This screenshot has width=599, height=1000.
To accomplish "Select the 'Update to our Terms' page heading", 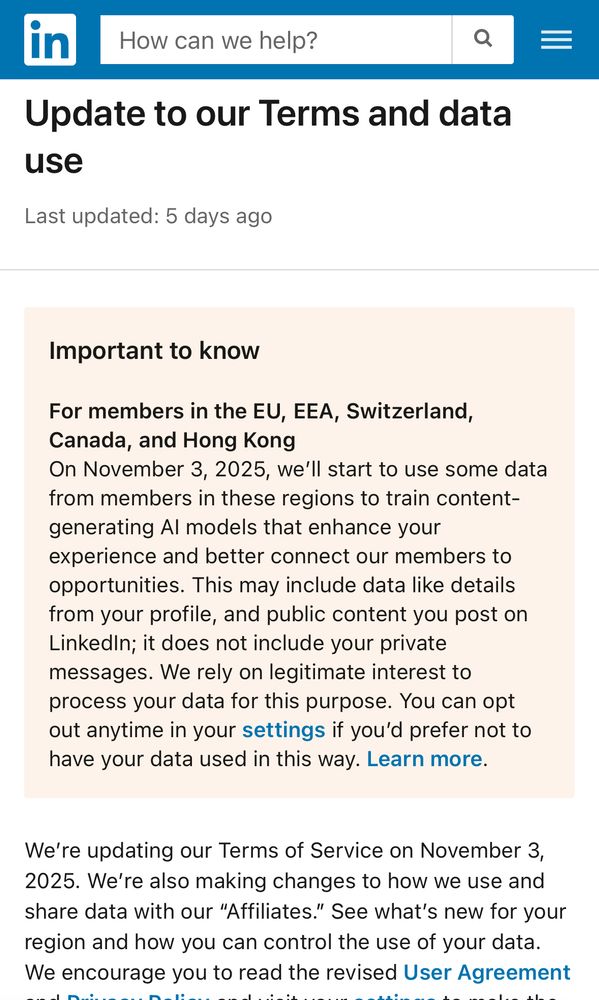I will 269,136.
